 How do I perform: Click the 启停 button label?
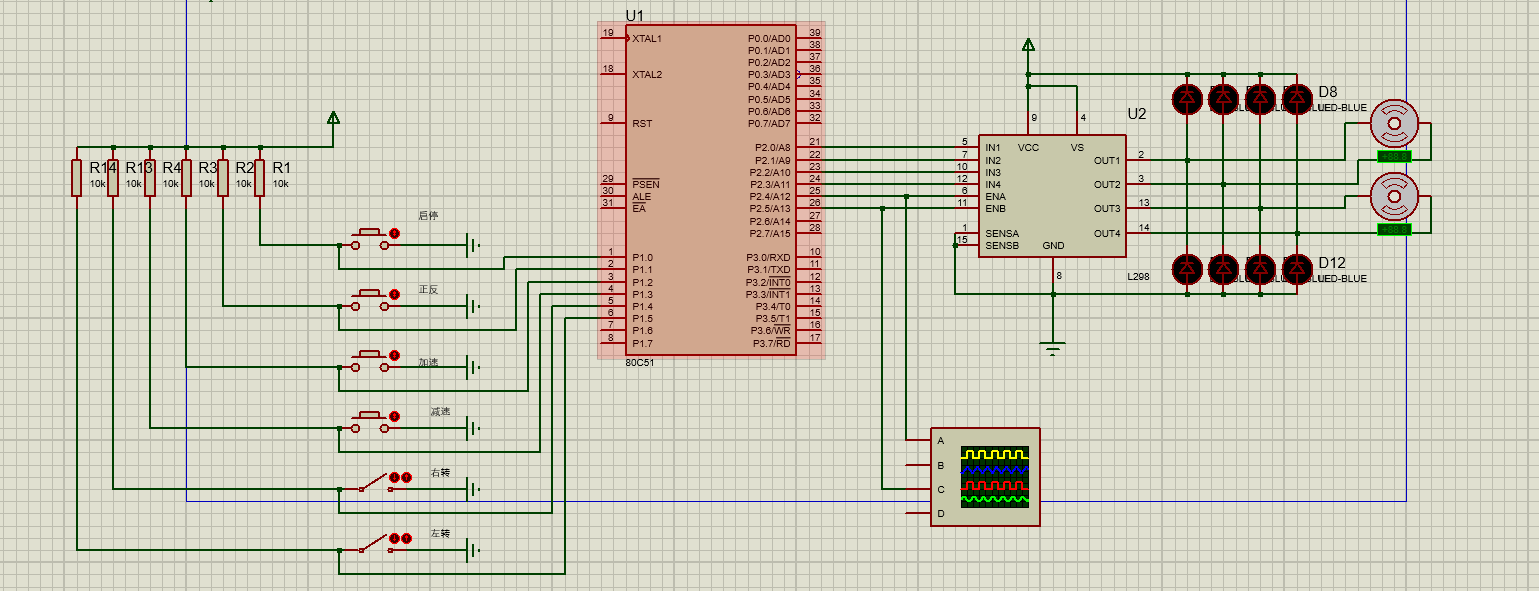428,216
